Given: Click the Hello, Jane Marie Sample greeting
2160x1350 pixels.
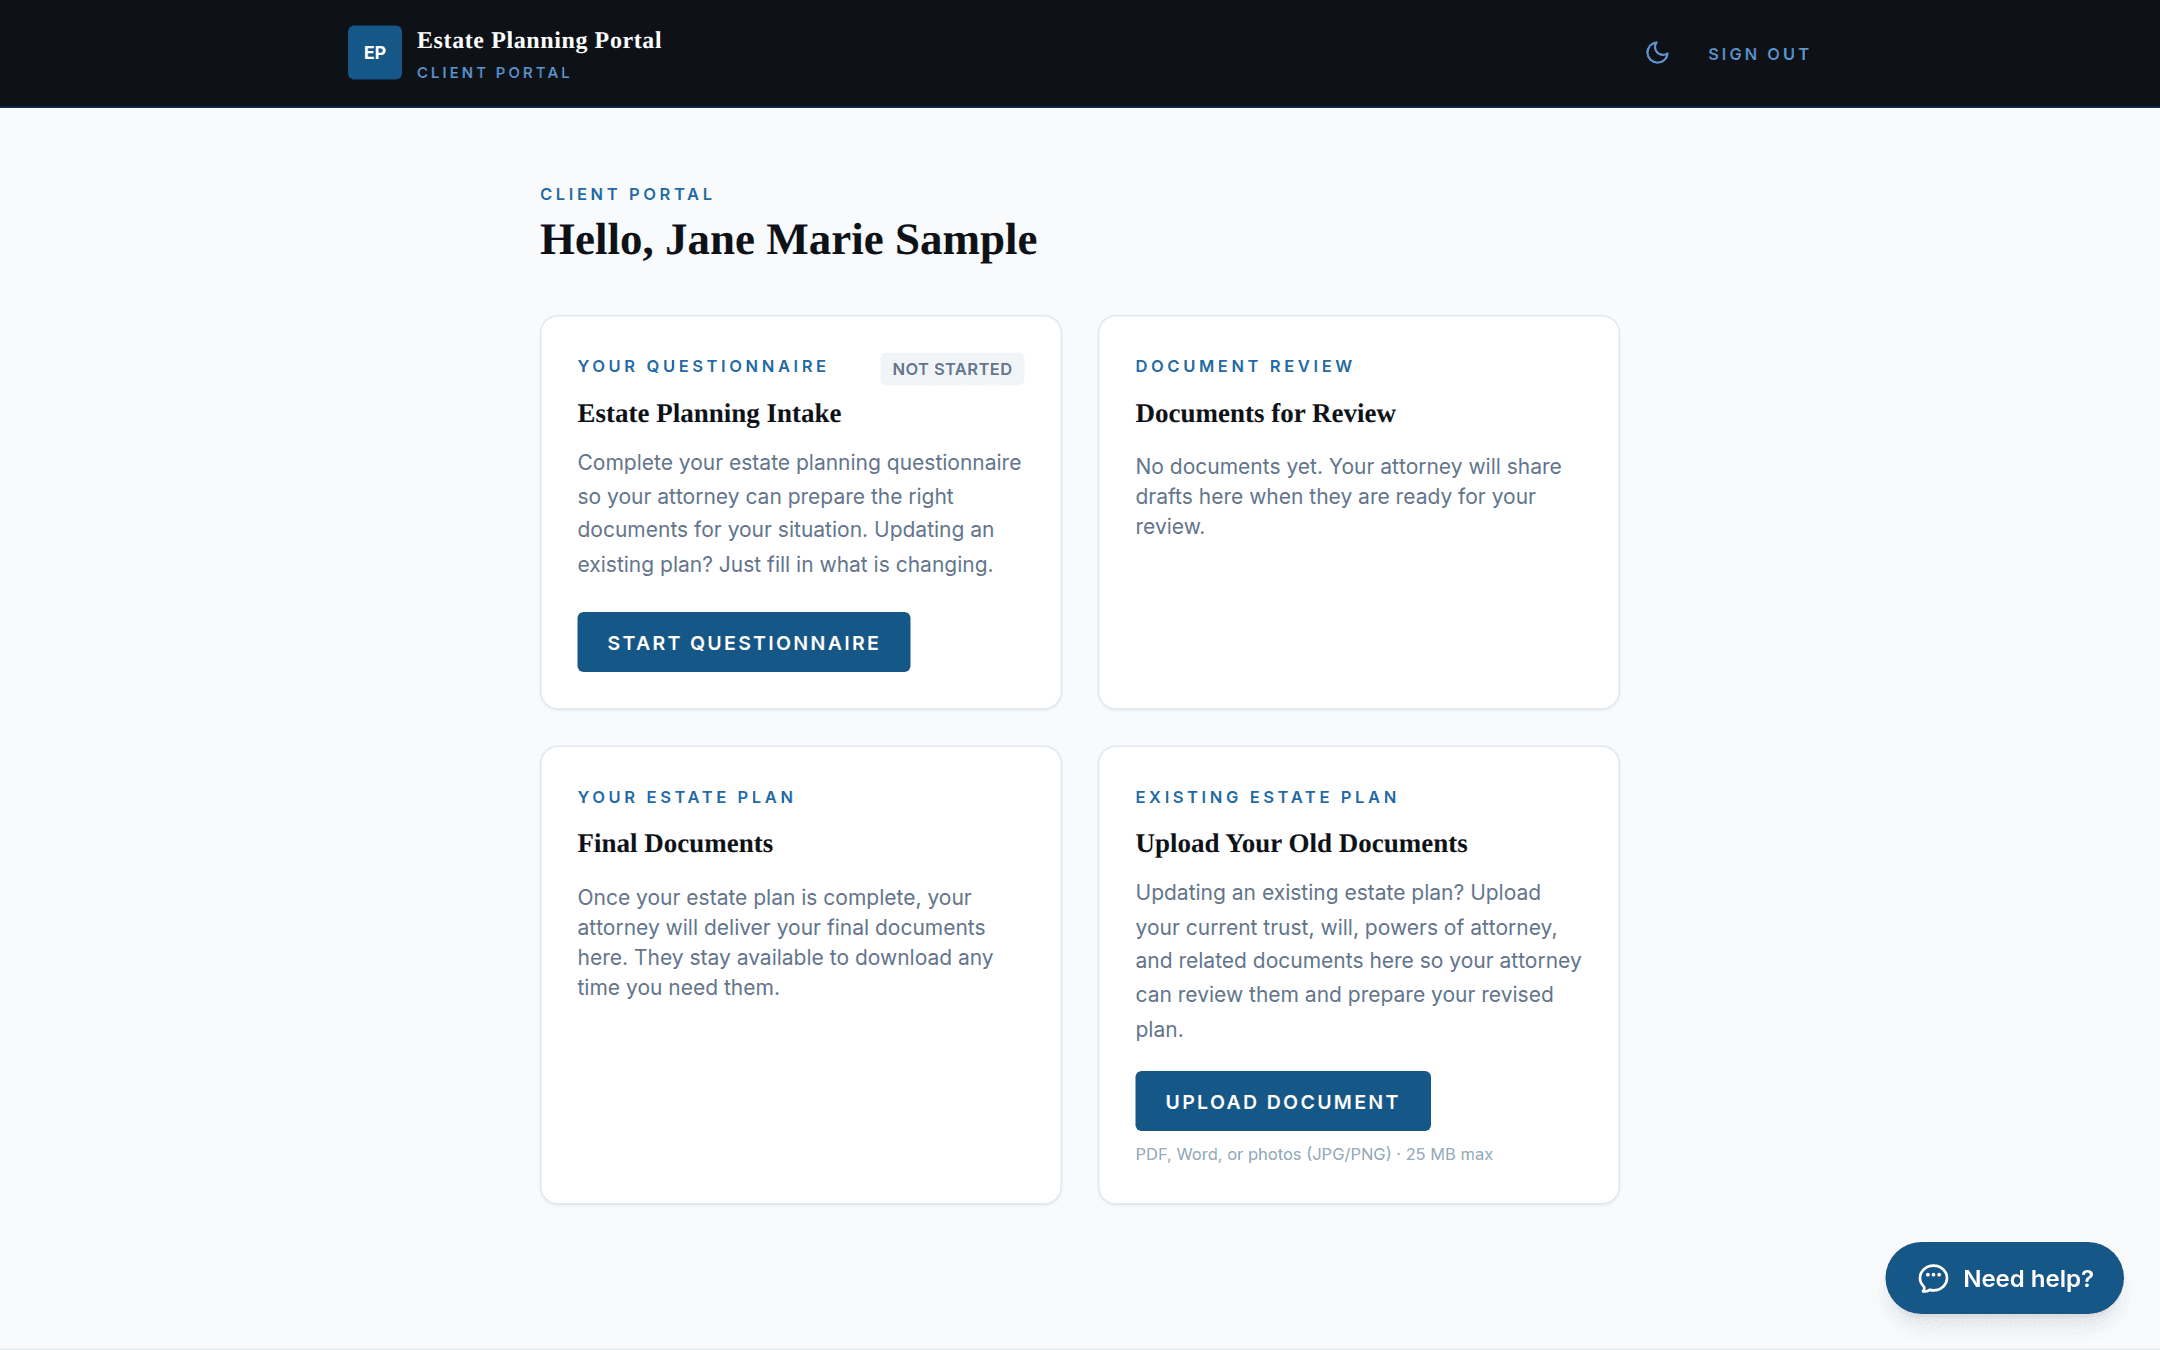Looking at the screenshot, I should point(788,240).
